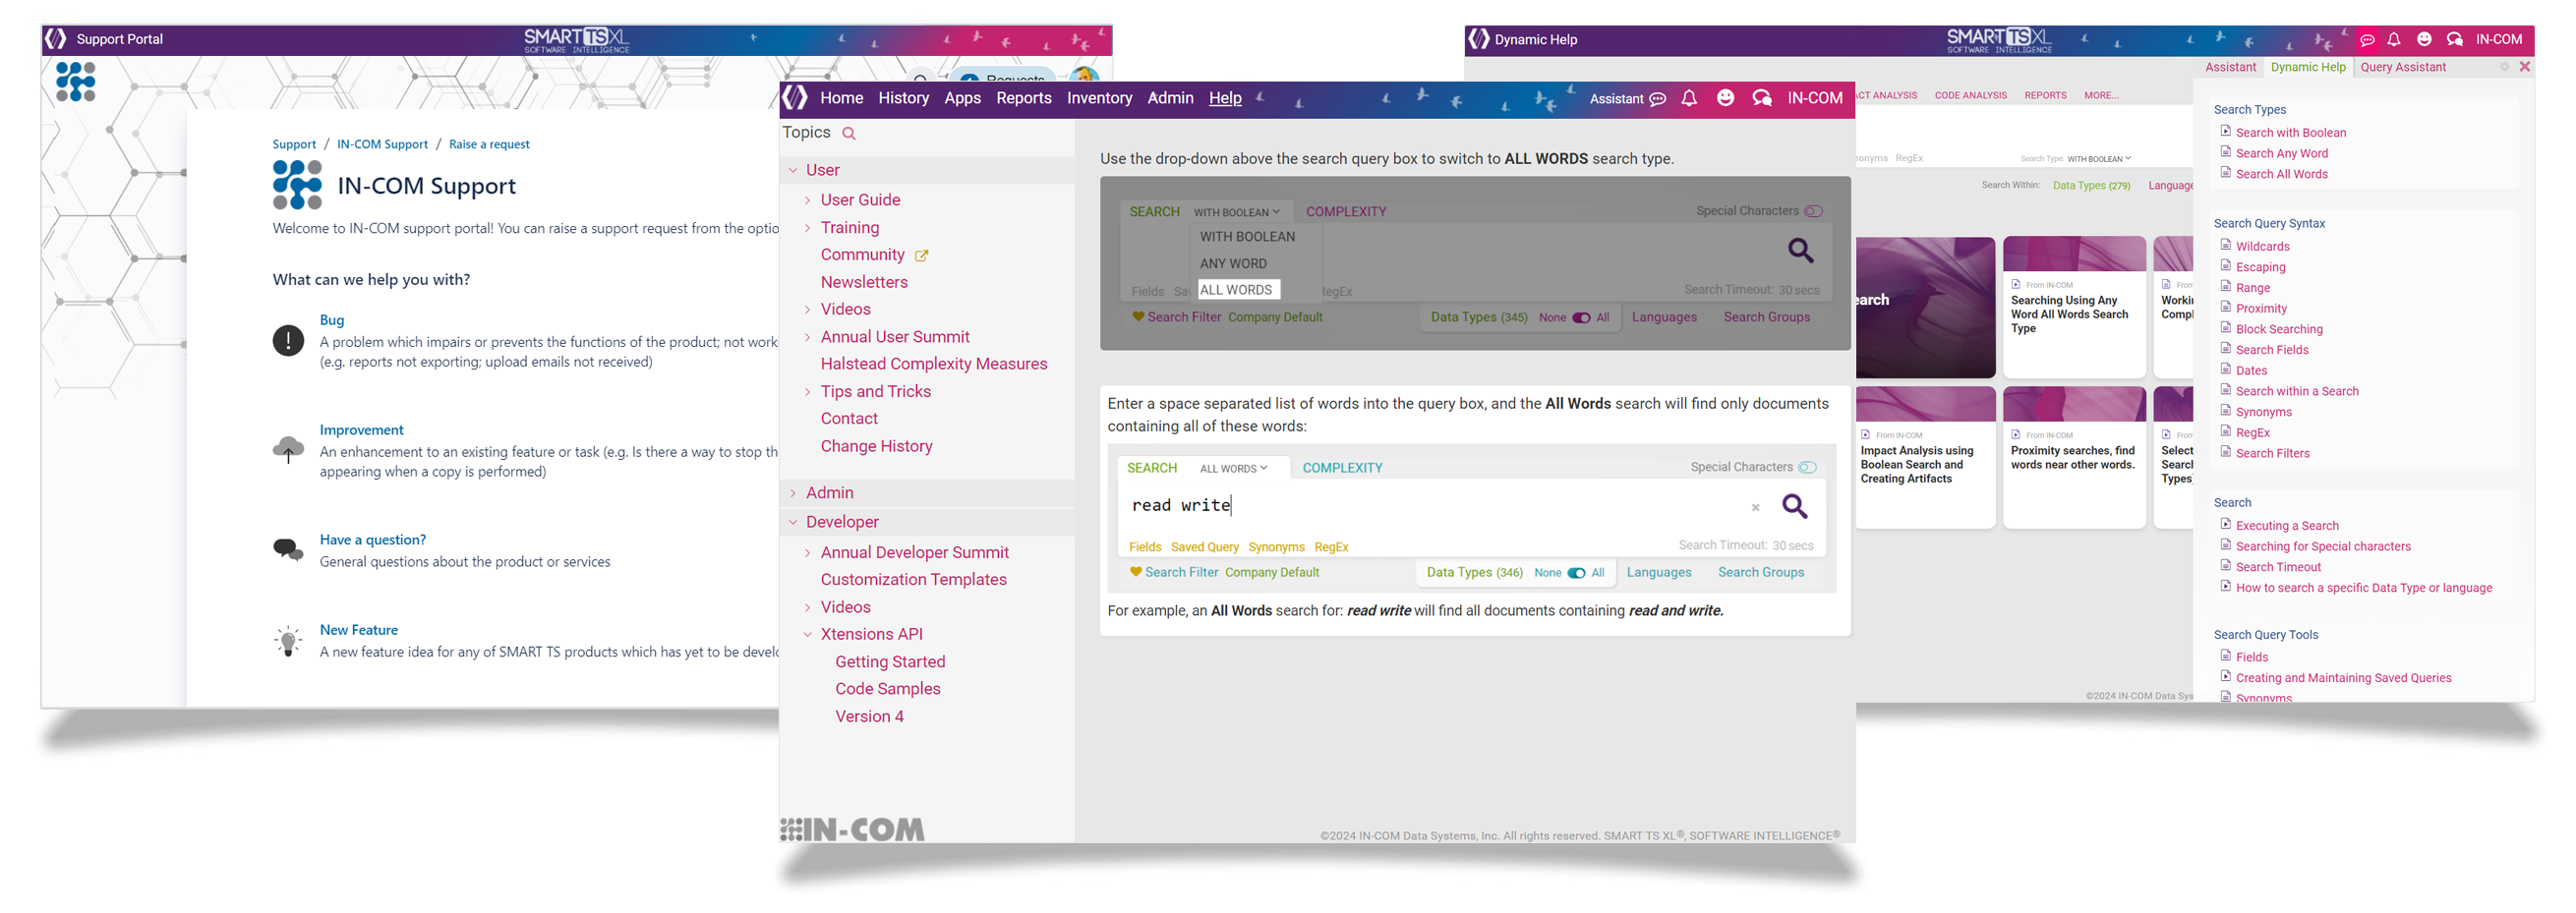Screen dimensions: 2576x913
Task: Click document icon beside Search with Boolean
Action: point(2226,131)
